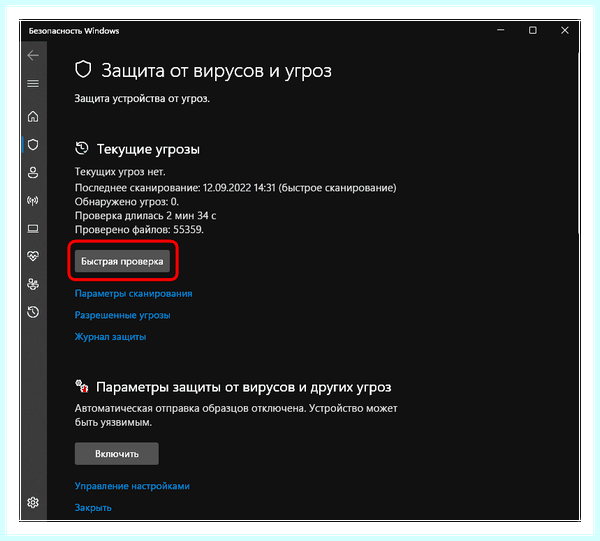The height and width of the screenshot is (541, 600).
Task: Click the Обнаружено угроз: 0 text
Action: [127, 202]
